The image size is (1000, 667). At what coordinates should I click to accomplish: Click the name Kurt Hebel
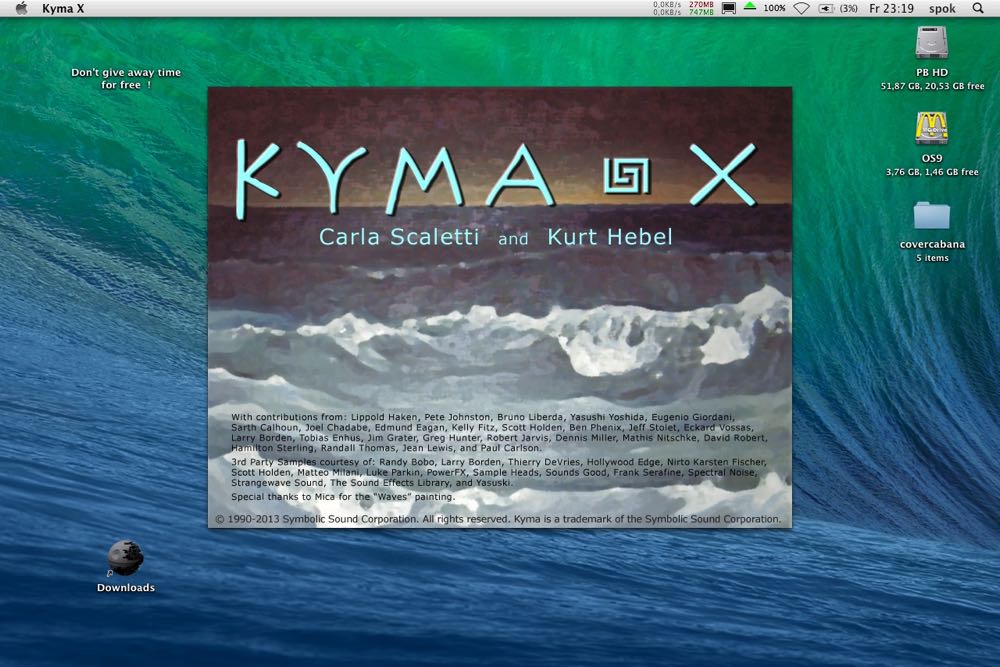[610, 237]
